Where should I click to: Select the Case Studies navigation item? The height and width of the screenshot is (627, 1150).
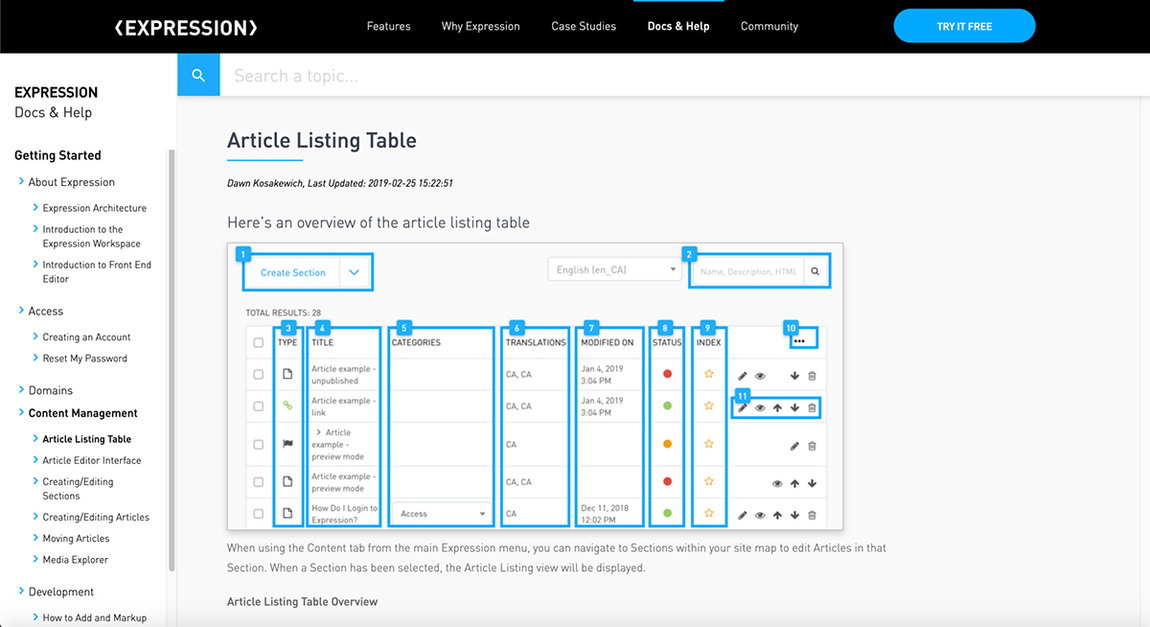[x=583, y=26]
